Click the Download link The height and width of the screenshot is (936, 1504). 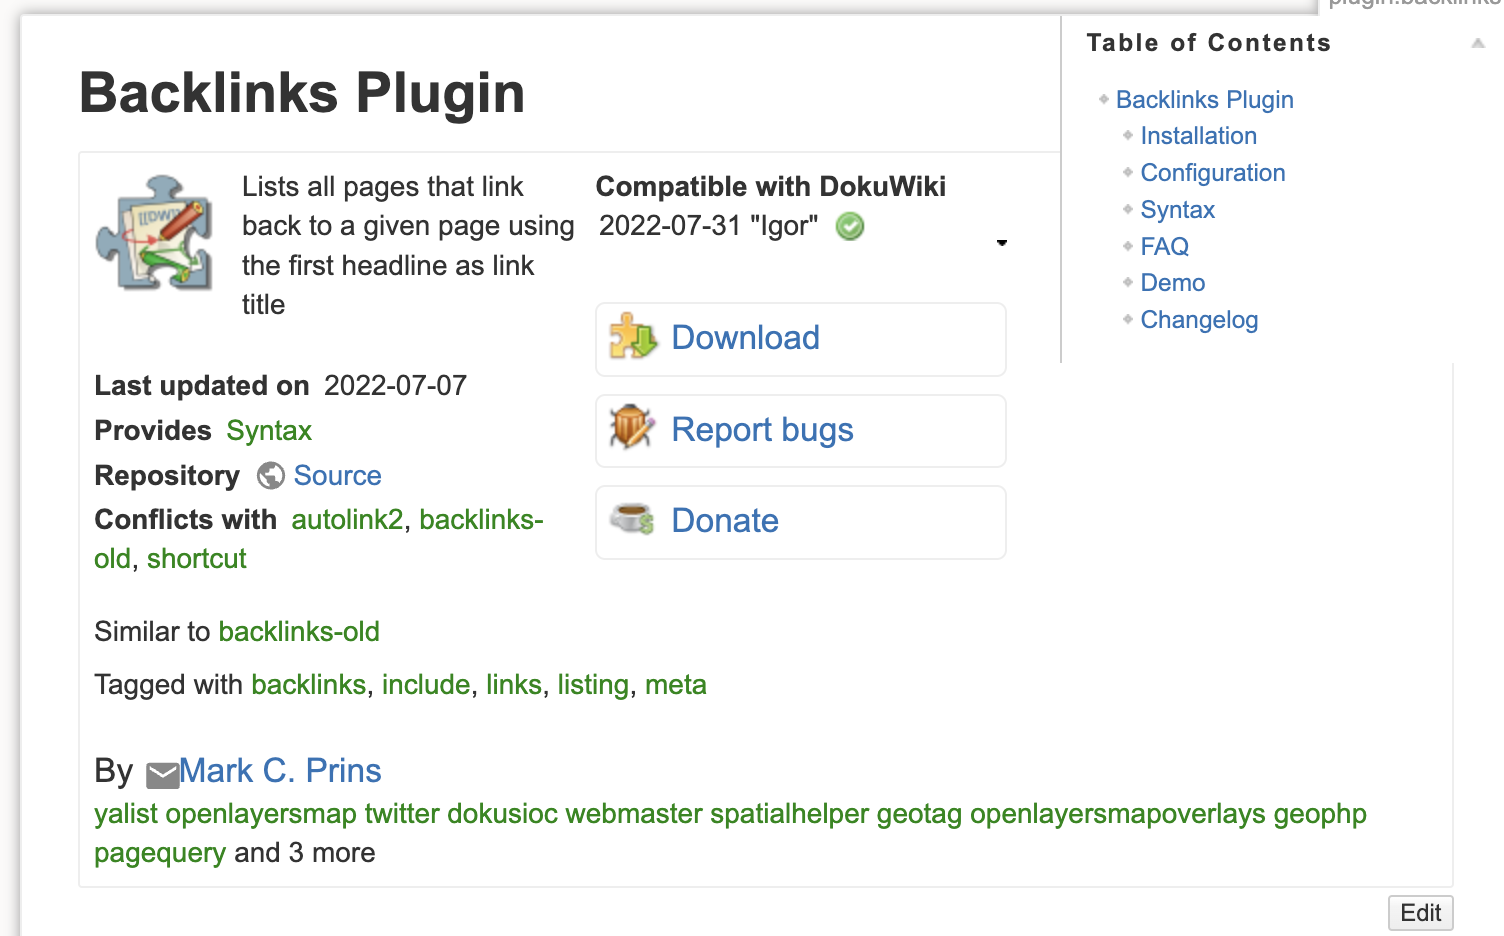pyautogui.click(x=745, y=338)
